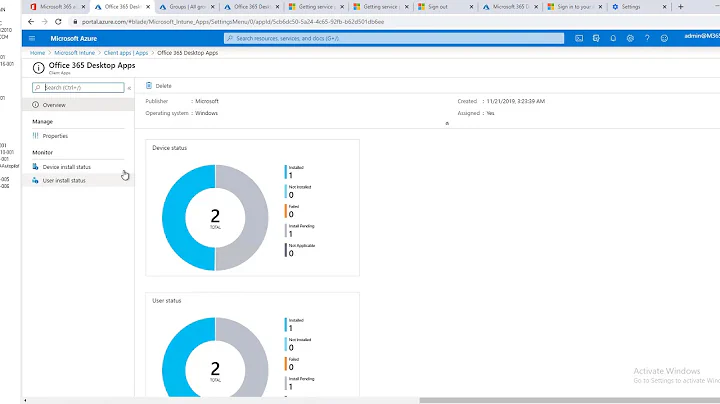Open Cloud Shell from the Azure header
This screenshot has height=404, width=720.
579,39
